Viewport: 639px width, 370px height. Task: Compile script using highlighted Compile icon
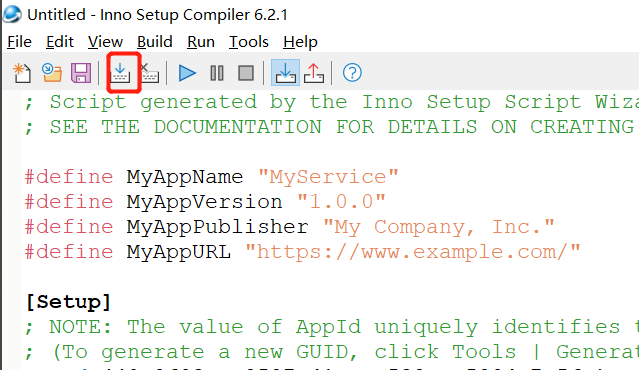point(120,73)
